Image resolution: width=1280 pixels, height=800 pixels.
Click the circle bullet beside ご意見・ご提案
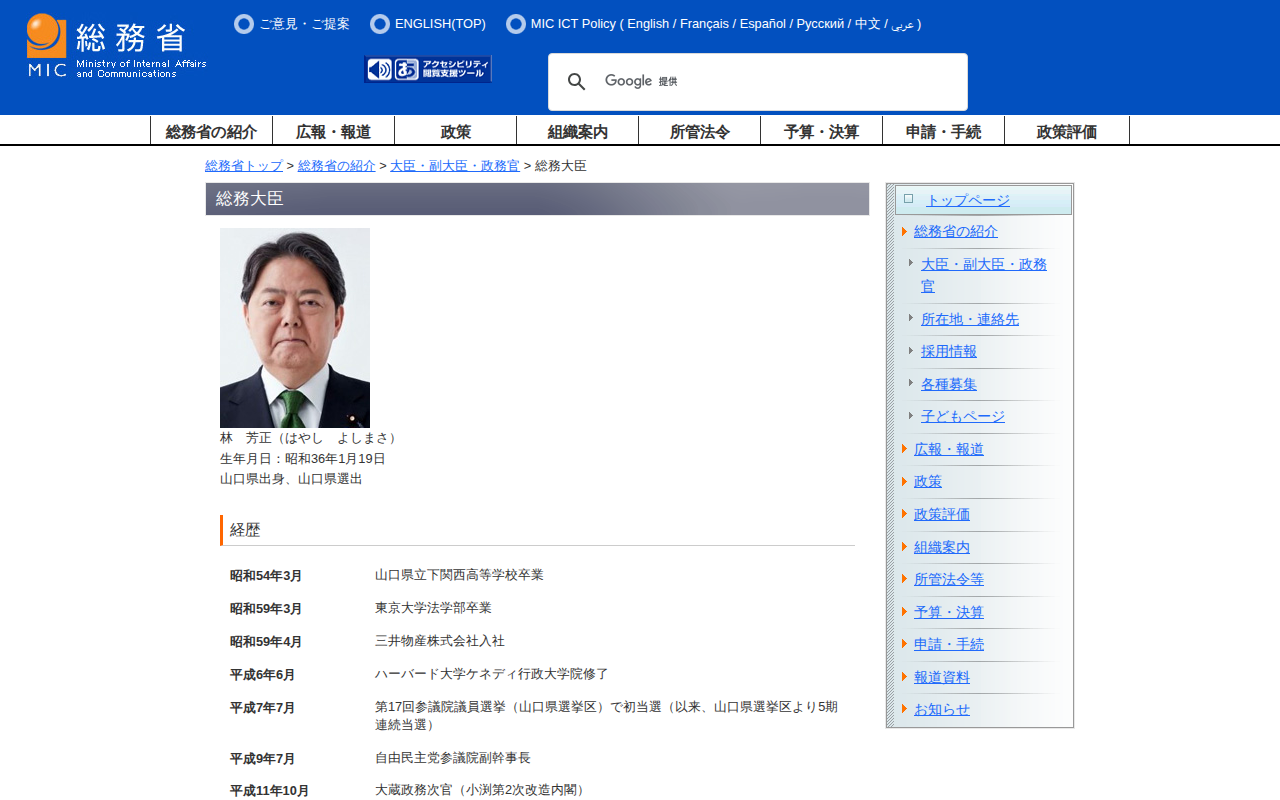pyautogui.click(x=243, y=24)
